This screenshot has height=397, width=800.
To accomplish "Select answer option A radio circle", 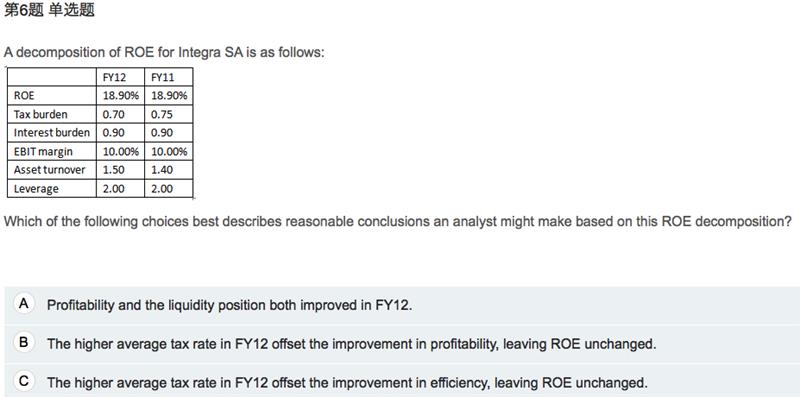I will point(23,304).
